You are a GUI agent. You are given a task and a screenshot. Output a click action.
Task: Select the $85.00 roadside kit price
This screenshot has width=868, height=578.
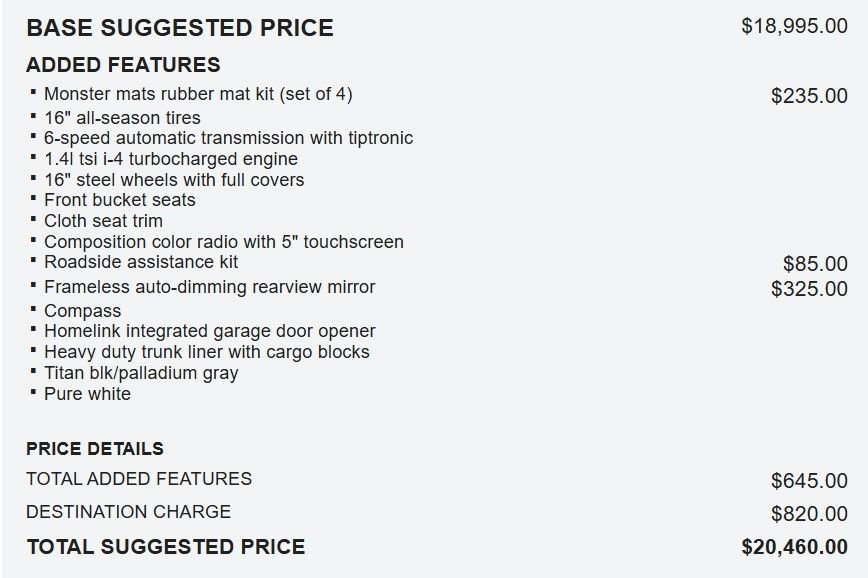815,264
